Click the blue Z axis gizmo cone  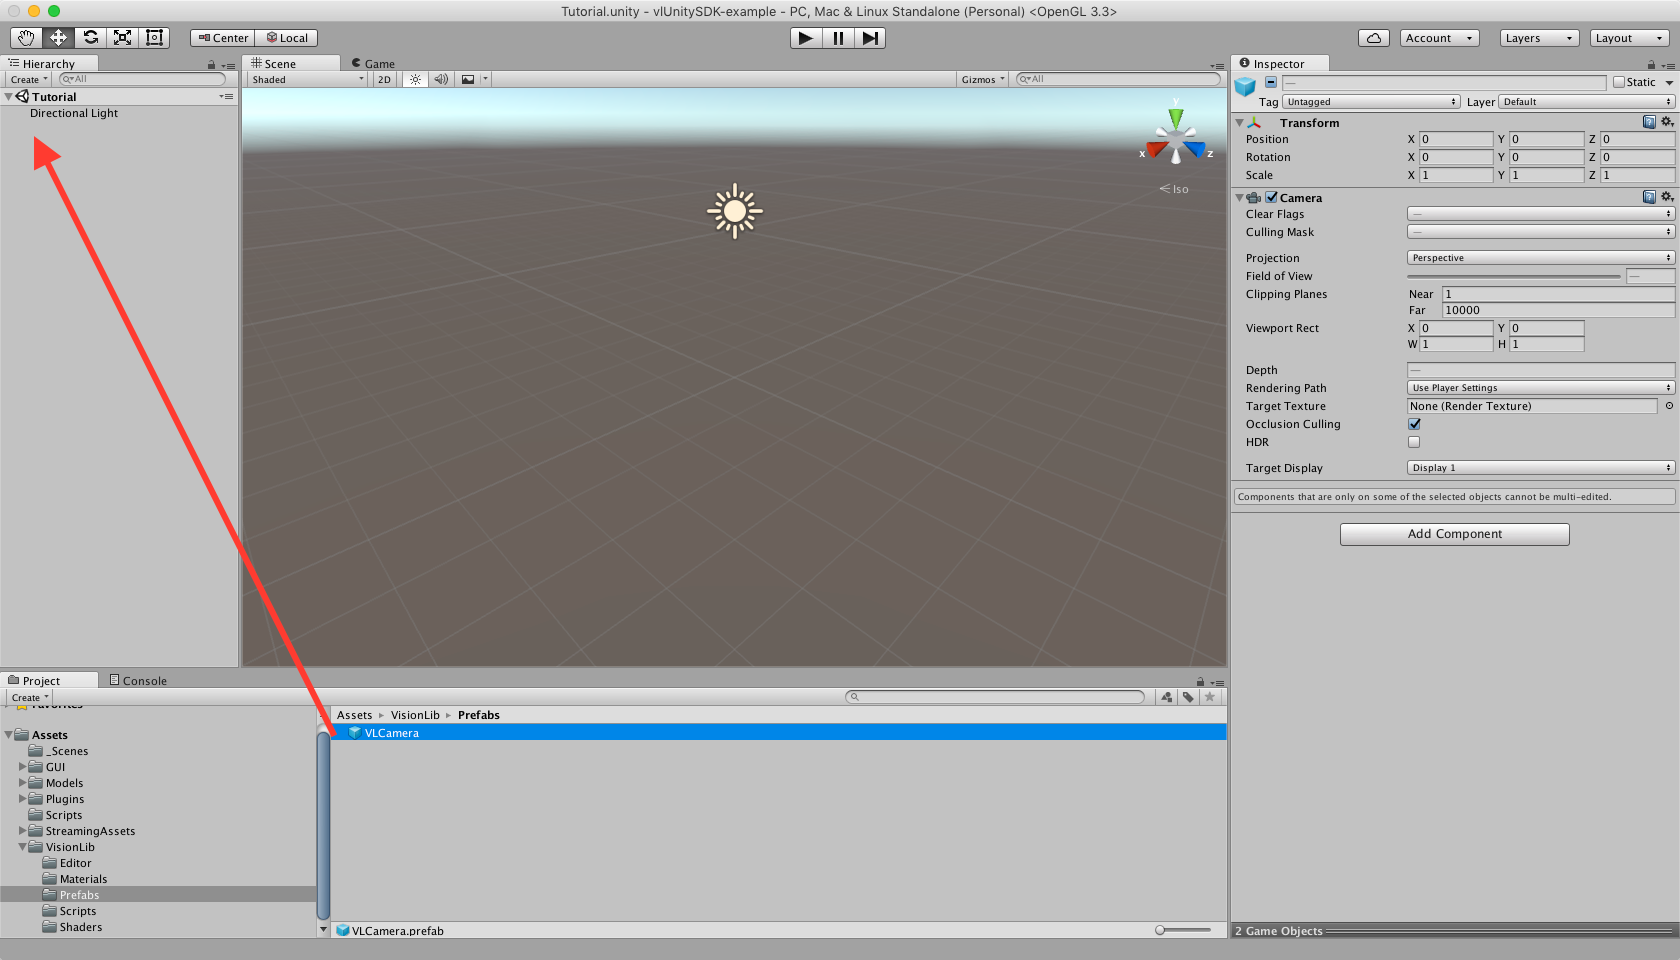tap(1194, 149)
